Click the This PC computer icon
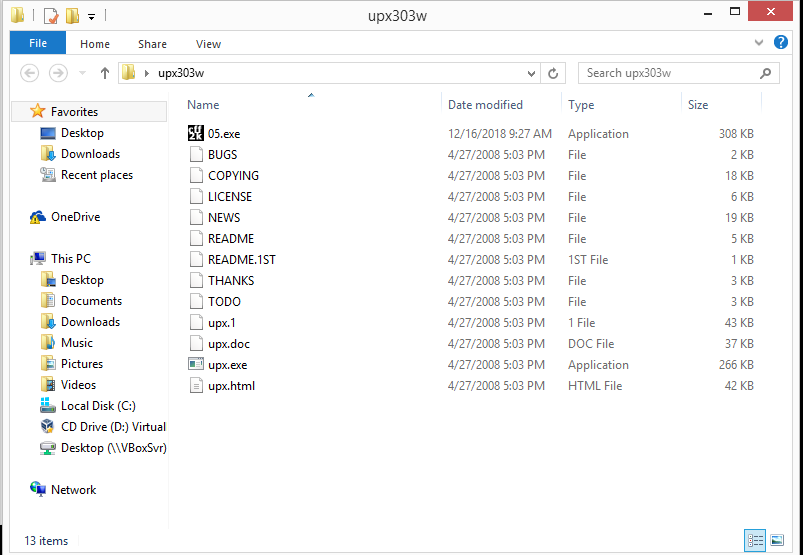Image resolution: width=803 pixels, height=555 pixels. (37, 259)
